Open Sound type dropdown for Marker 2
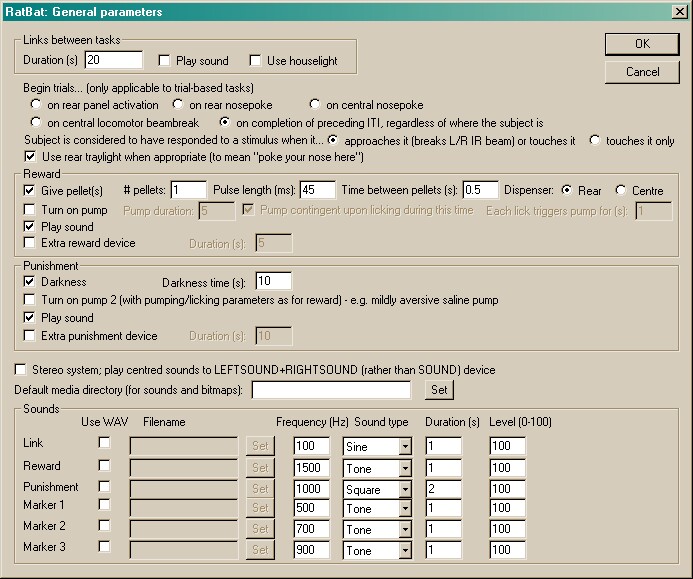 pyautogui.click(x=405, y=529)
